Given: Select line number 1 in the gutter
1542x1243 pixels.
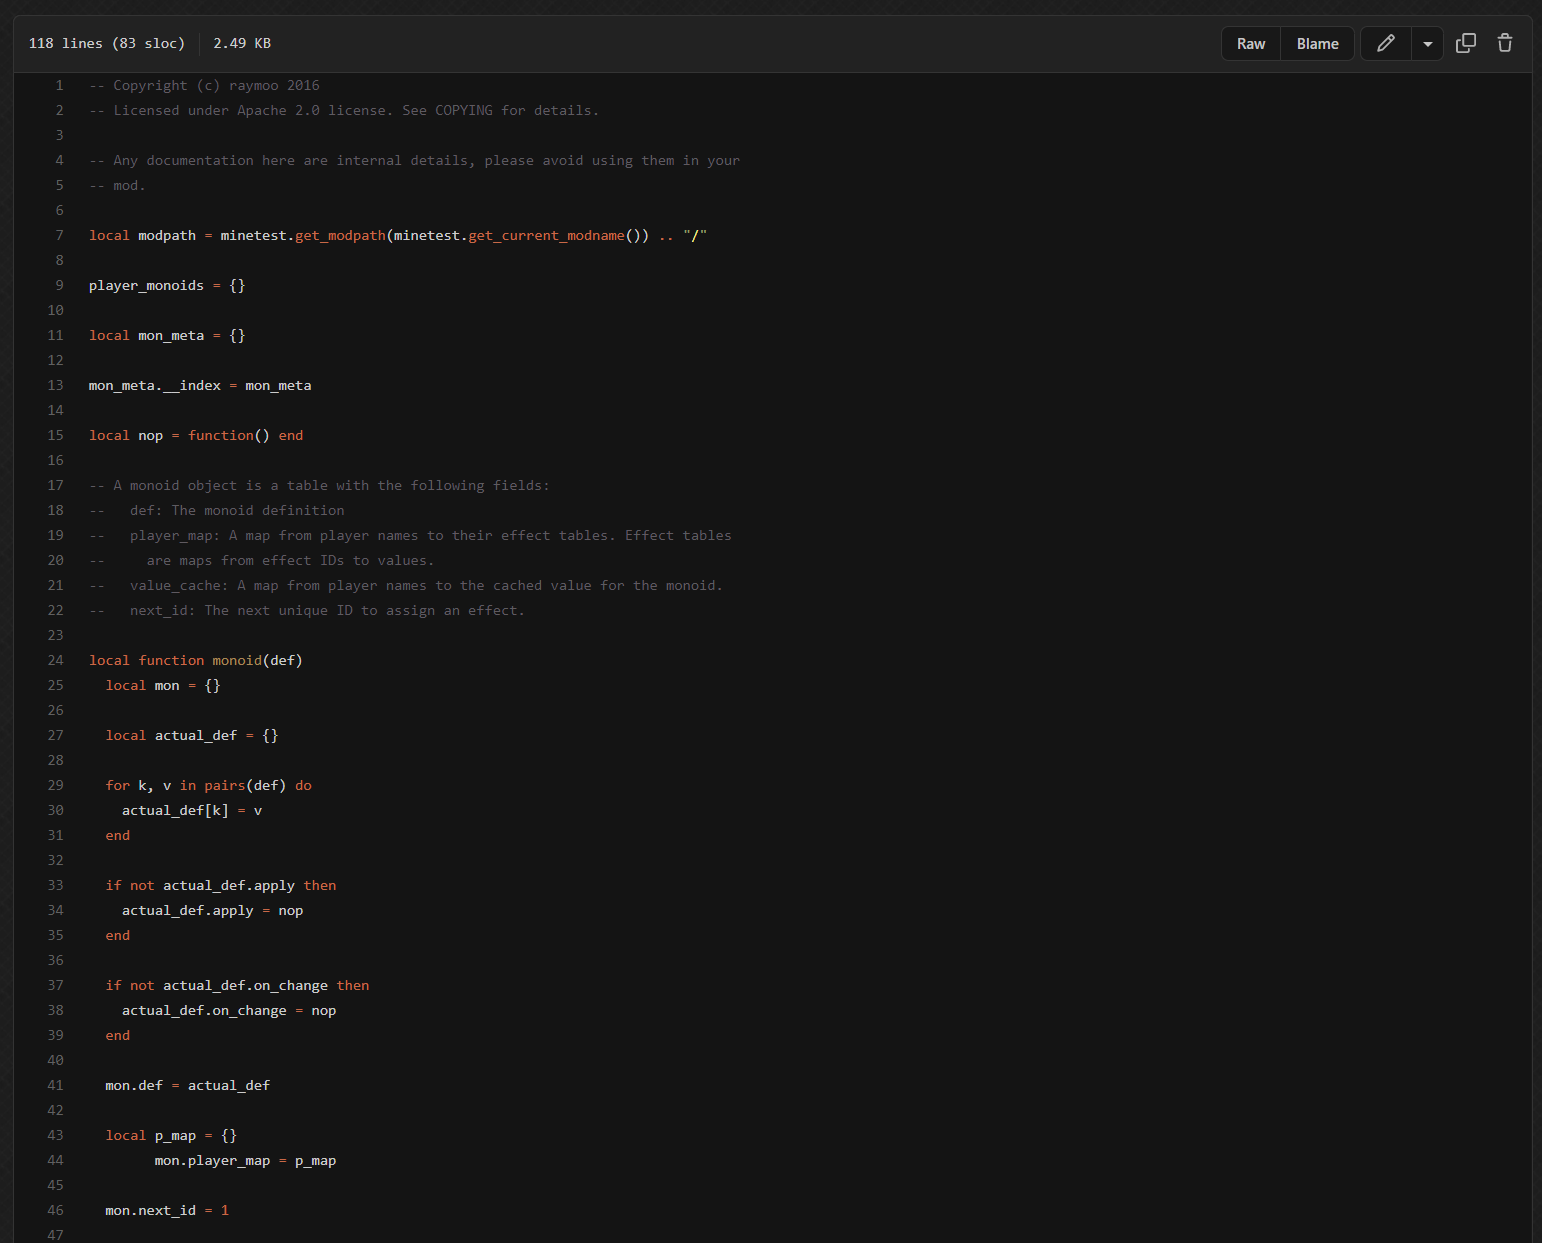Looking at the screenshot, I should (59, 86).
